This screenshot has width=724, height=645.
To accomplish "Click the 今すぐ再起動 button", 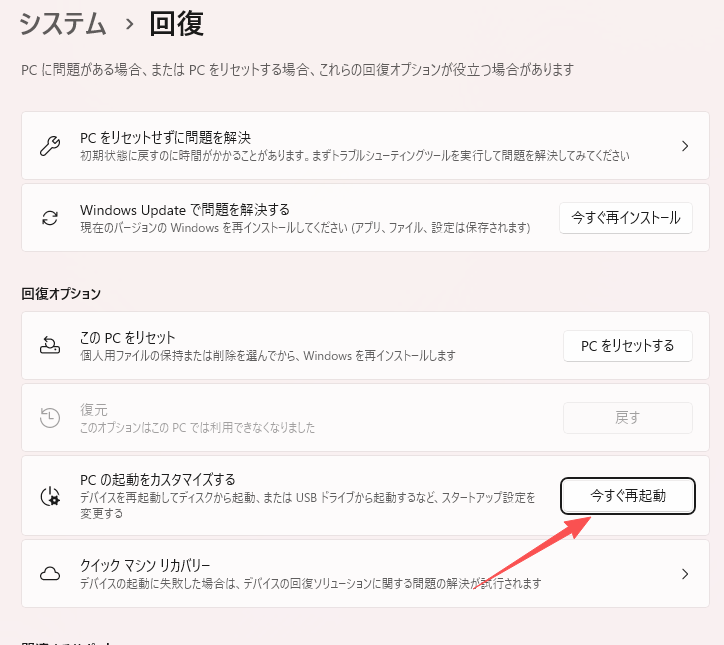I will [x=628, y=496].
